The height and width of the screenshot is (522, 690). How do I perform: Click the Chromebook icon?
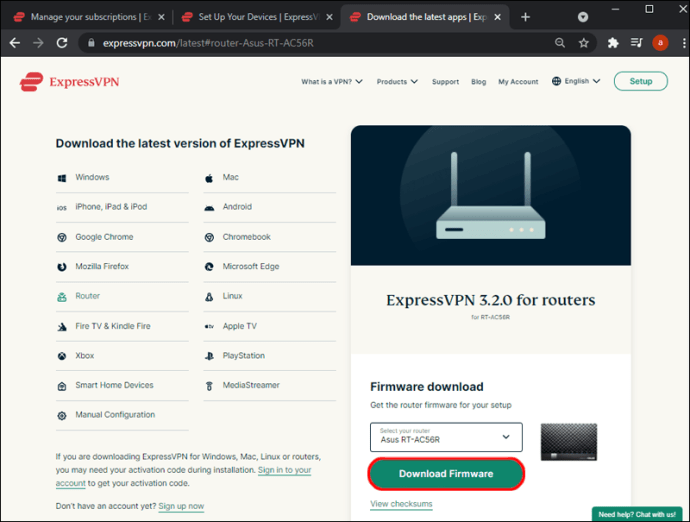click(209, 237)
